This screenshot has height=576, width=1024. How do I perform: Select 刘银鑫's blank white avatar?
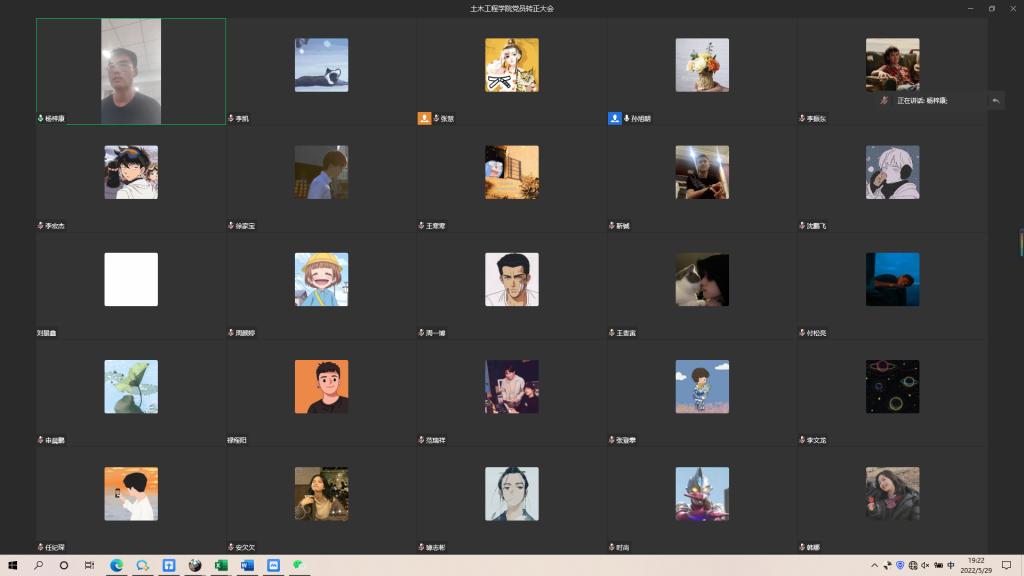pyautogui.click(x=131, y=279)
